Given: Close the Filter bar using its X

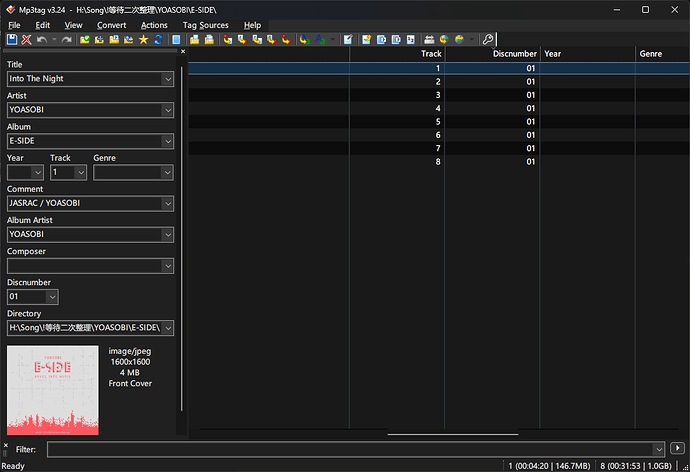Looking at the screenshot, I should pyautogui.click(x=6, y=445).
